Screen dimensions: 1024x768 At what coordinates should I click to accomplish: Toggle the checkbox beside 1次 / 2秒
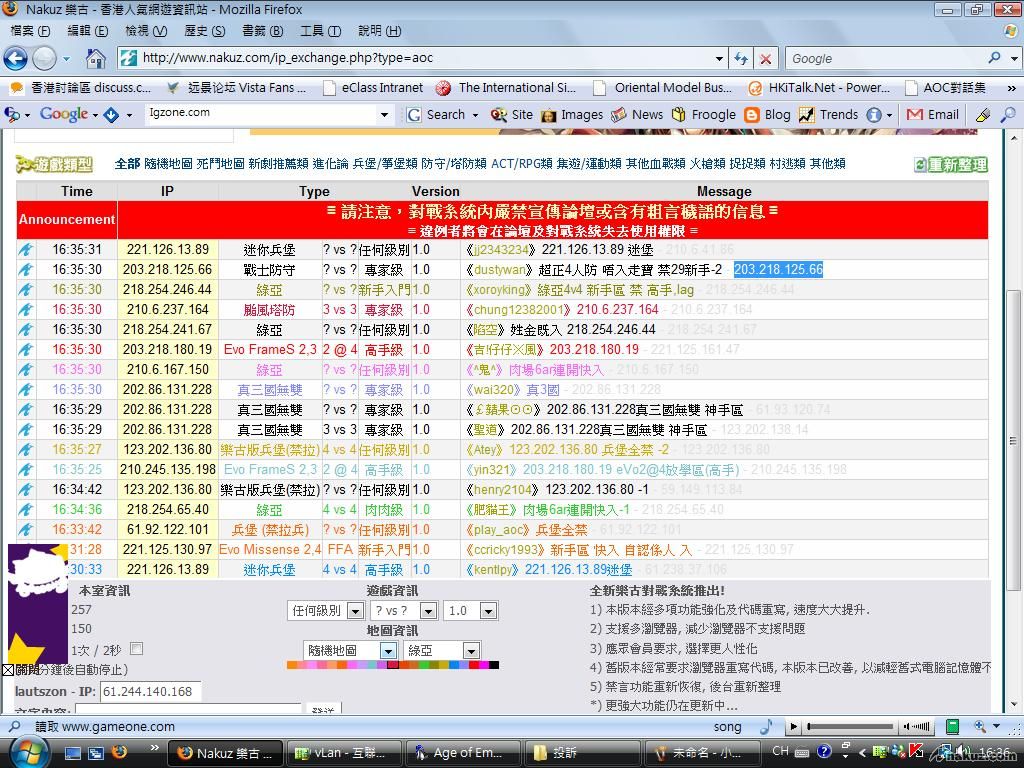click(x=136, y=649)
